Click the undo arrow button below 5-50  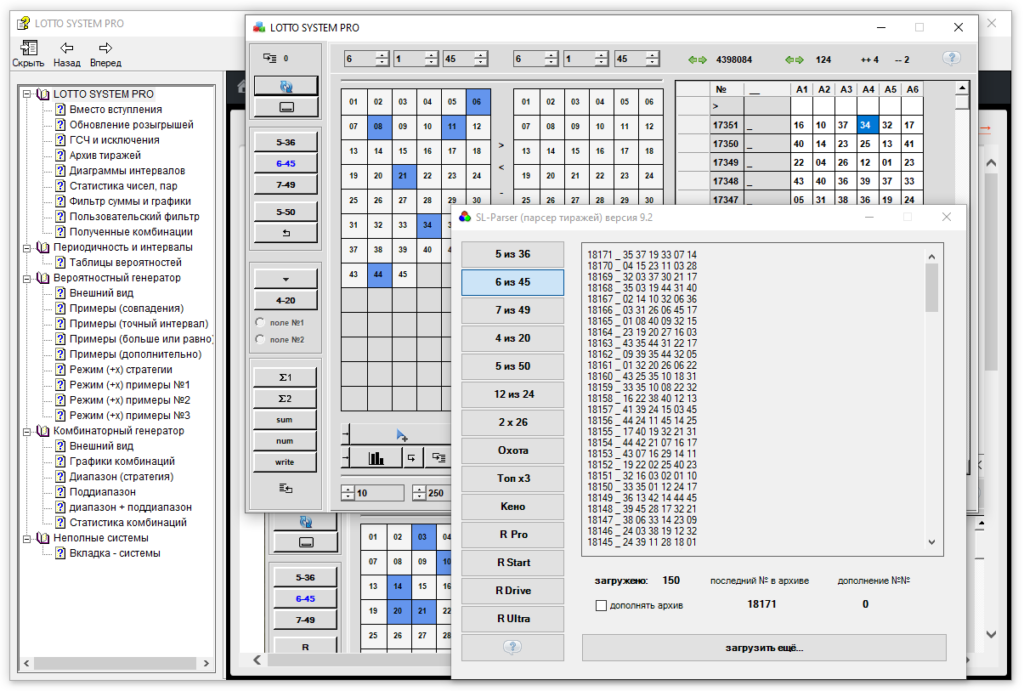point(286,233)
